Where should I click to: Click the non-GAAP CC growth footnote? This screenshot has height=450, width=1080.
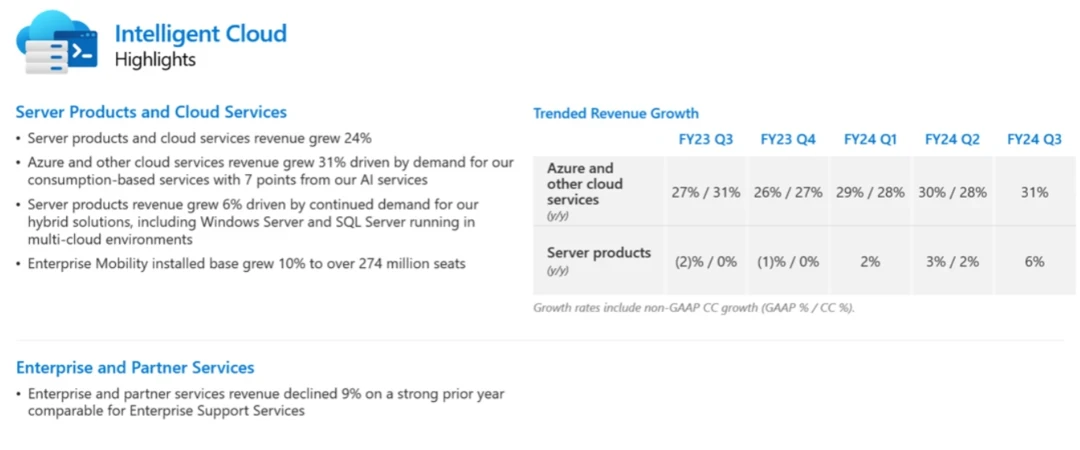694,307
